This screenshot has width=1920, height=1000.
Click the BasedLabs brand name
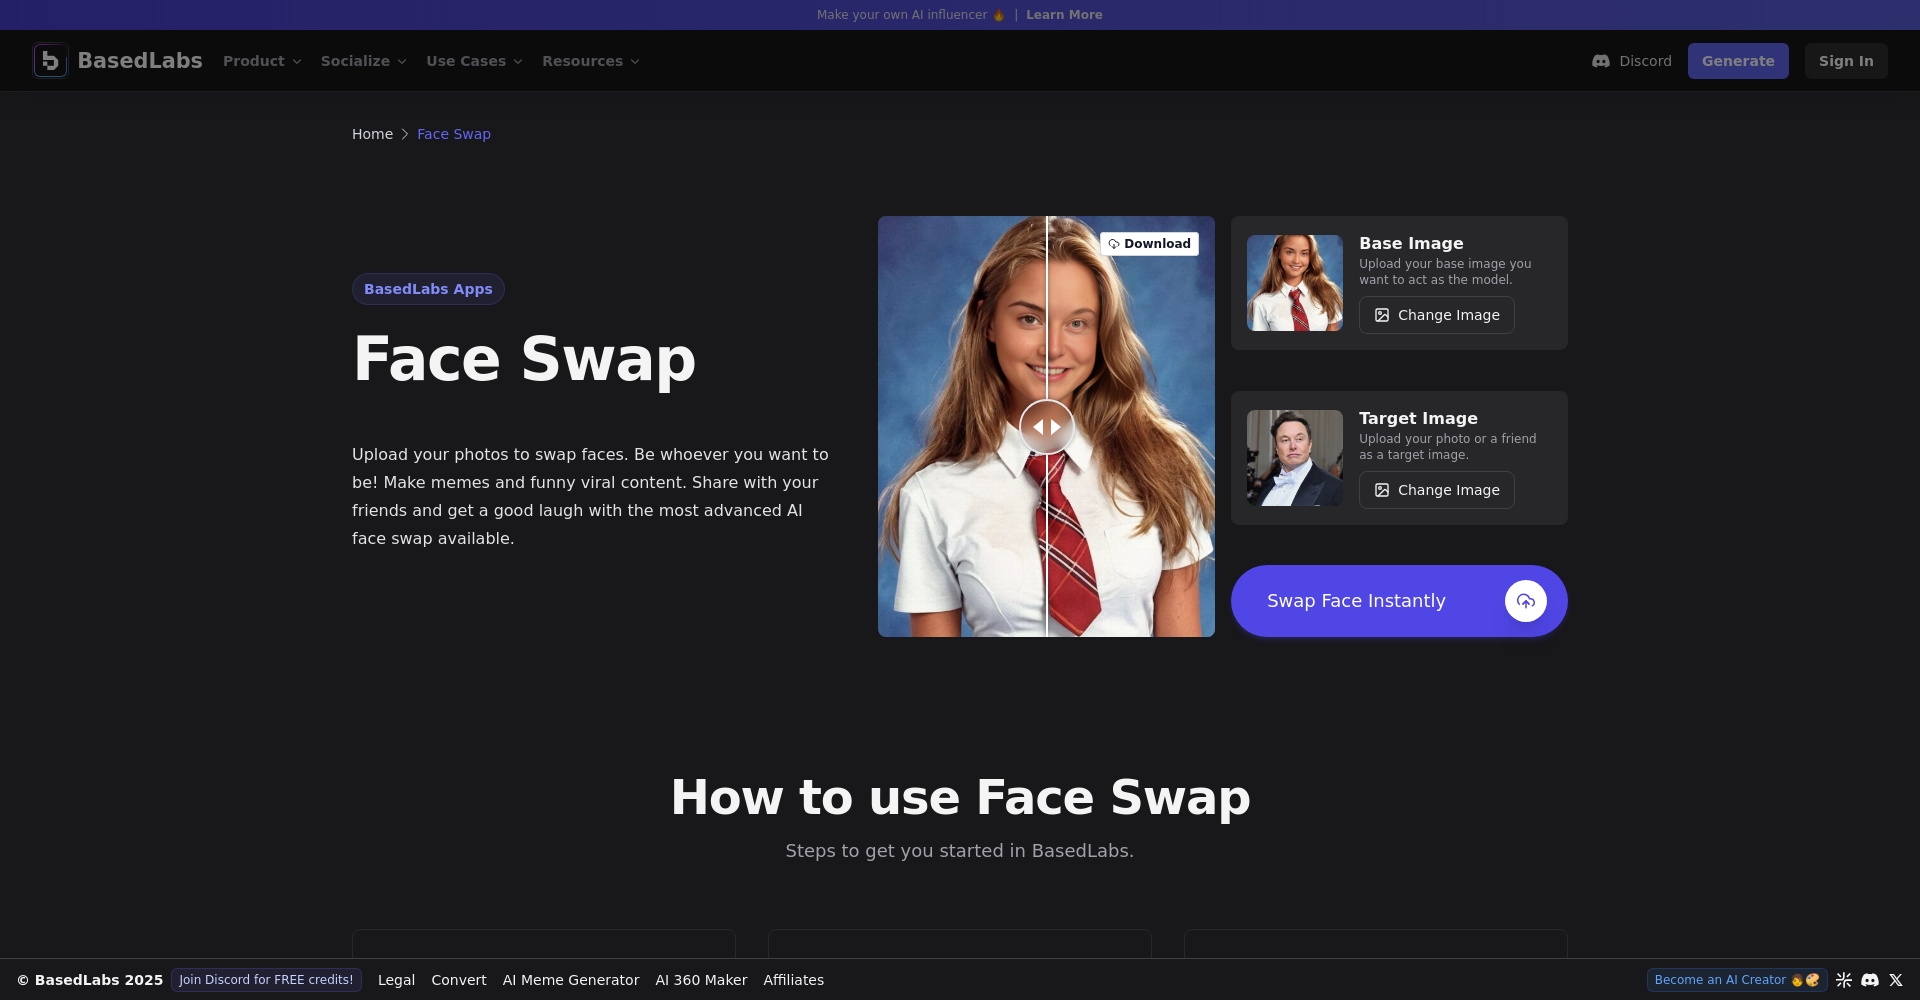click(140, 61)
